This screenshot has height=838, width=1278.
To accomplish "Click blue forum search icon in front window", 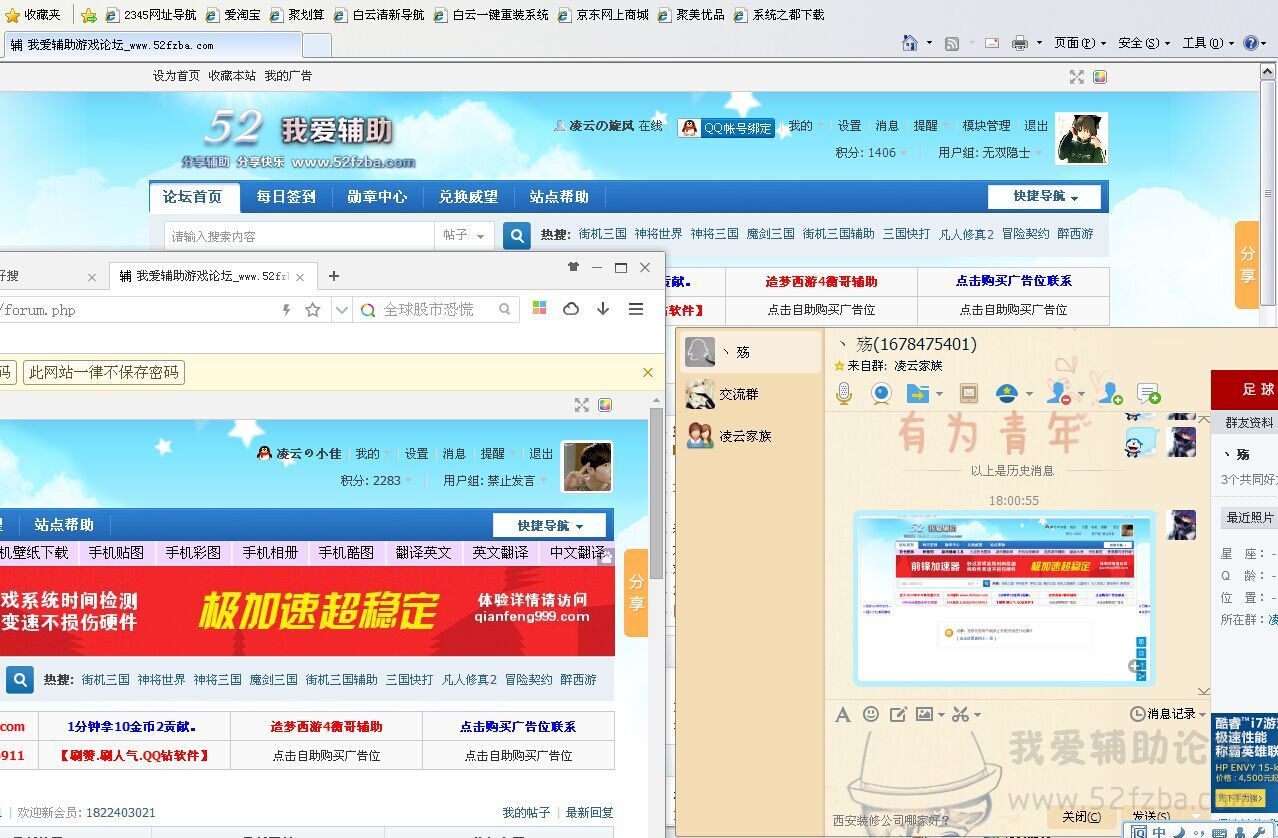I will tap(20, 680).
